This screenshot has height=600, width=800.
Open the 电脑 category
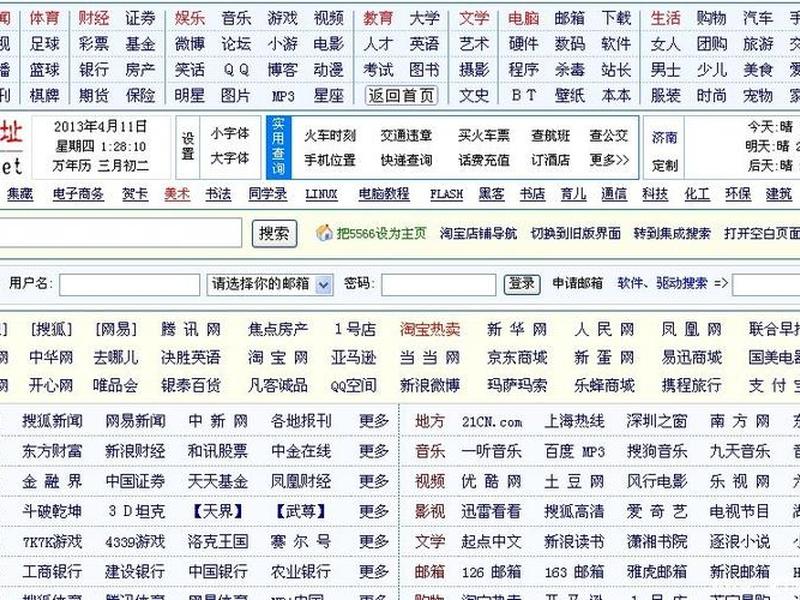pyautogui.click(x=523, y=18)
